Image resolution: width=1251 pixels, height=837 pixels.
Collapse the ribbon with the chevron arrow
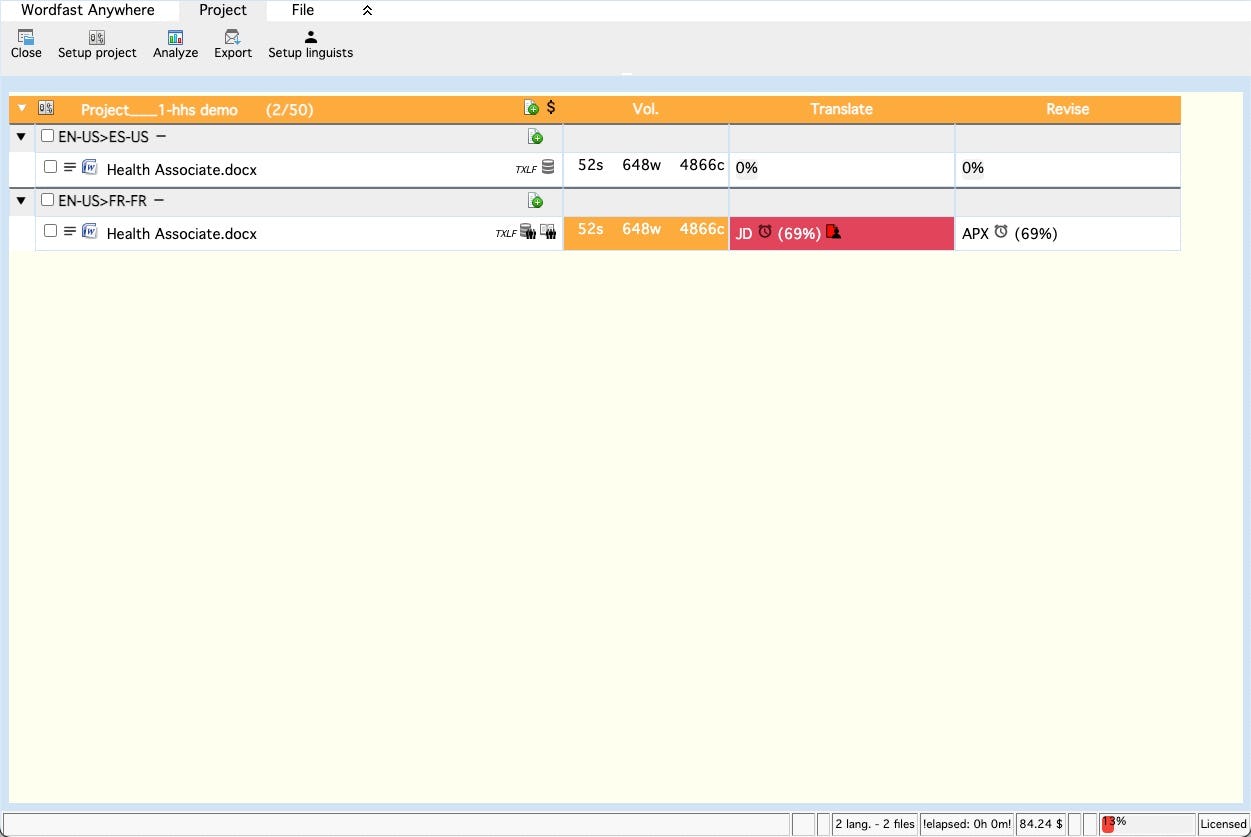point(367,10)
